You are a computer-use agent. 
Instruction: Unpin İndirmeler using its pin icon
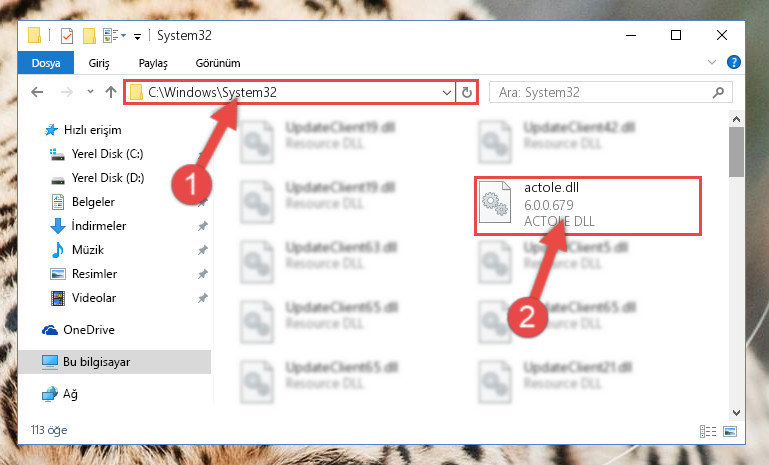click(202, 226)
